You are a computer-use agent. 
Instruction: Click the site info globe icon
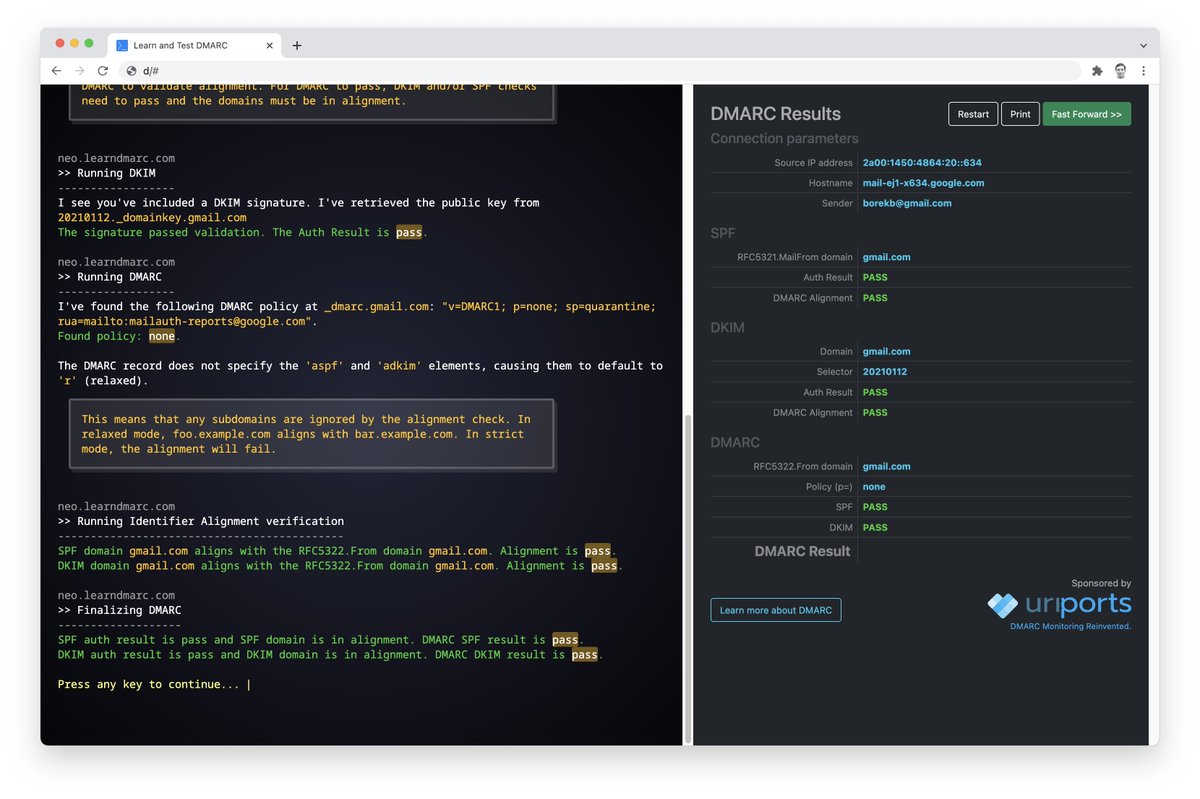click(x=130, y=71)
